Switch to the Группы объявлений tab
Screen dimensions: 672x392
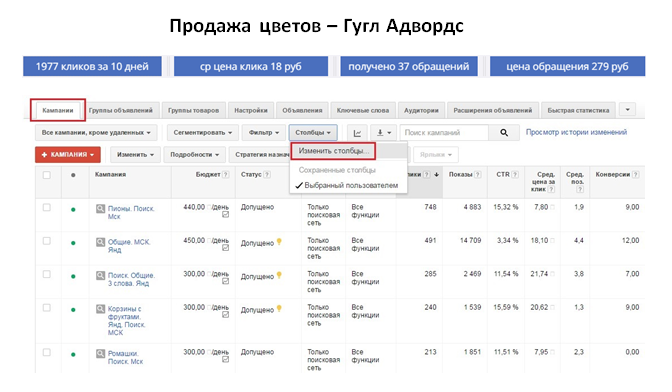pos(120,111)
